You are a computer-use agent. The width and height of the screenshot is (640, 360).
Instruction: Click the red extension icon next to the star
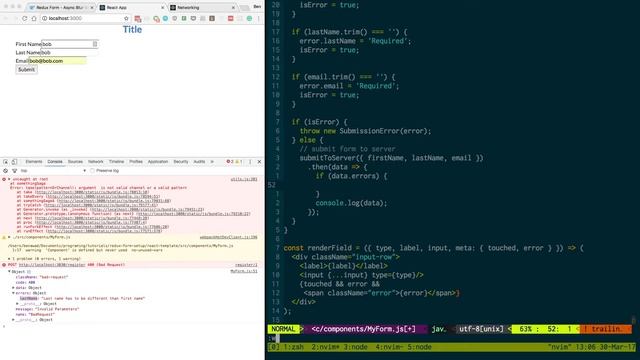tap(138, 18)
